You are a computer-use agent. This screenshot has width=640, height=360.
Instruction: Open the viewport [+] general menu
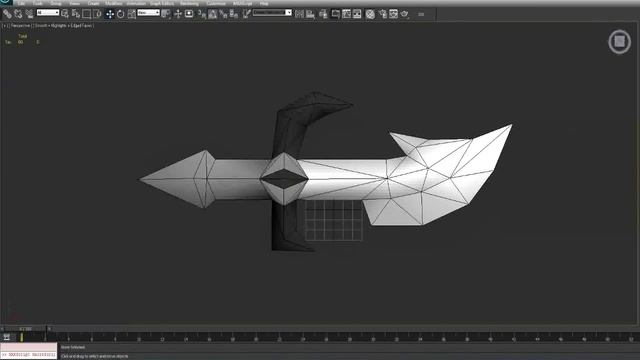[x=5, y=25]
